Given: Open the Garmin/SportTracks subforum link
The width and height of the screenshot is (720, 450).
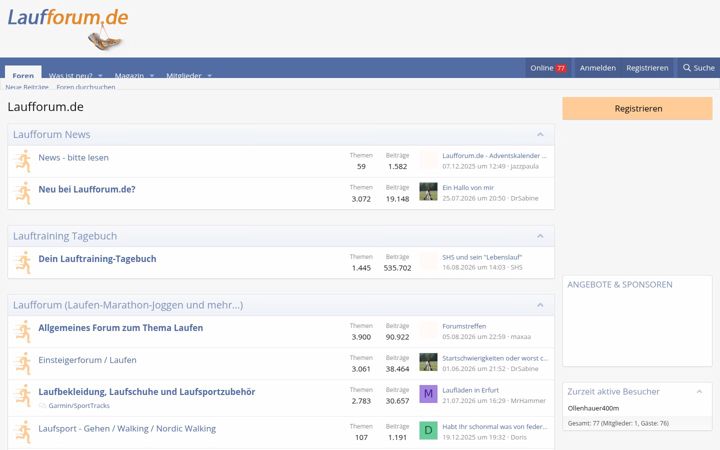Looking at the screenshot, I should 79,405.
